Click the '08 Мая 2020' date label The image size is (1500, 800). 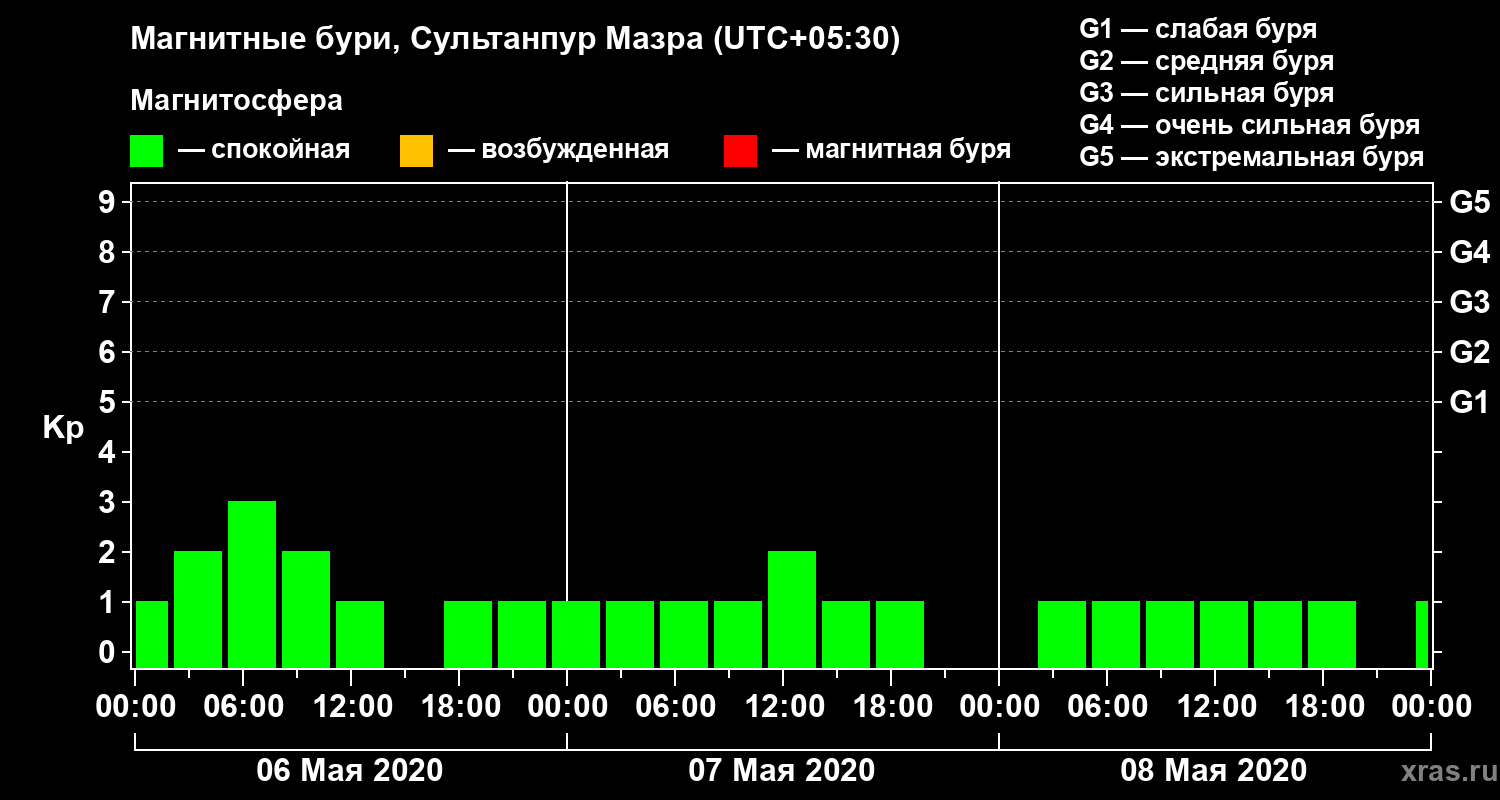pyautogui.click(x=1213, y=771)
